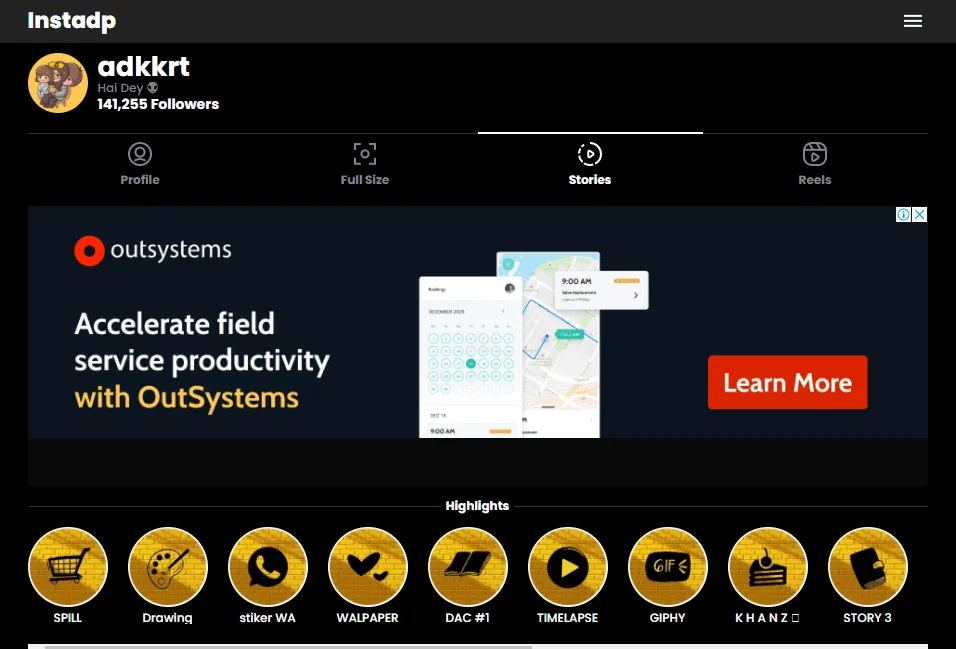Image resolution: width=956 pixels, height=649 pixels.
Task: Open the hamburger menu icon
Action: tap(913, 21)
